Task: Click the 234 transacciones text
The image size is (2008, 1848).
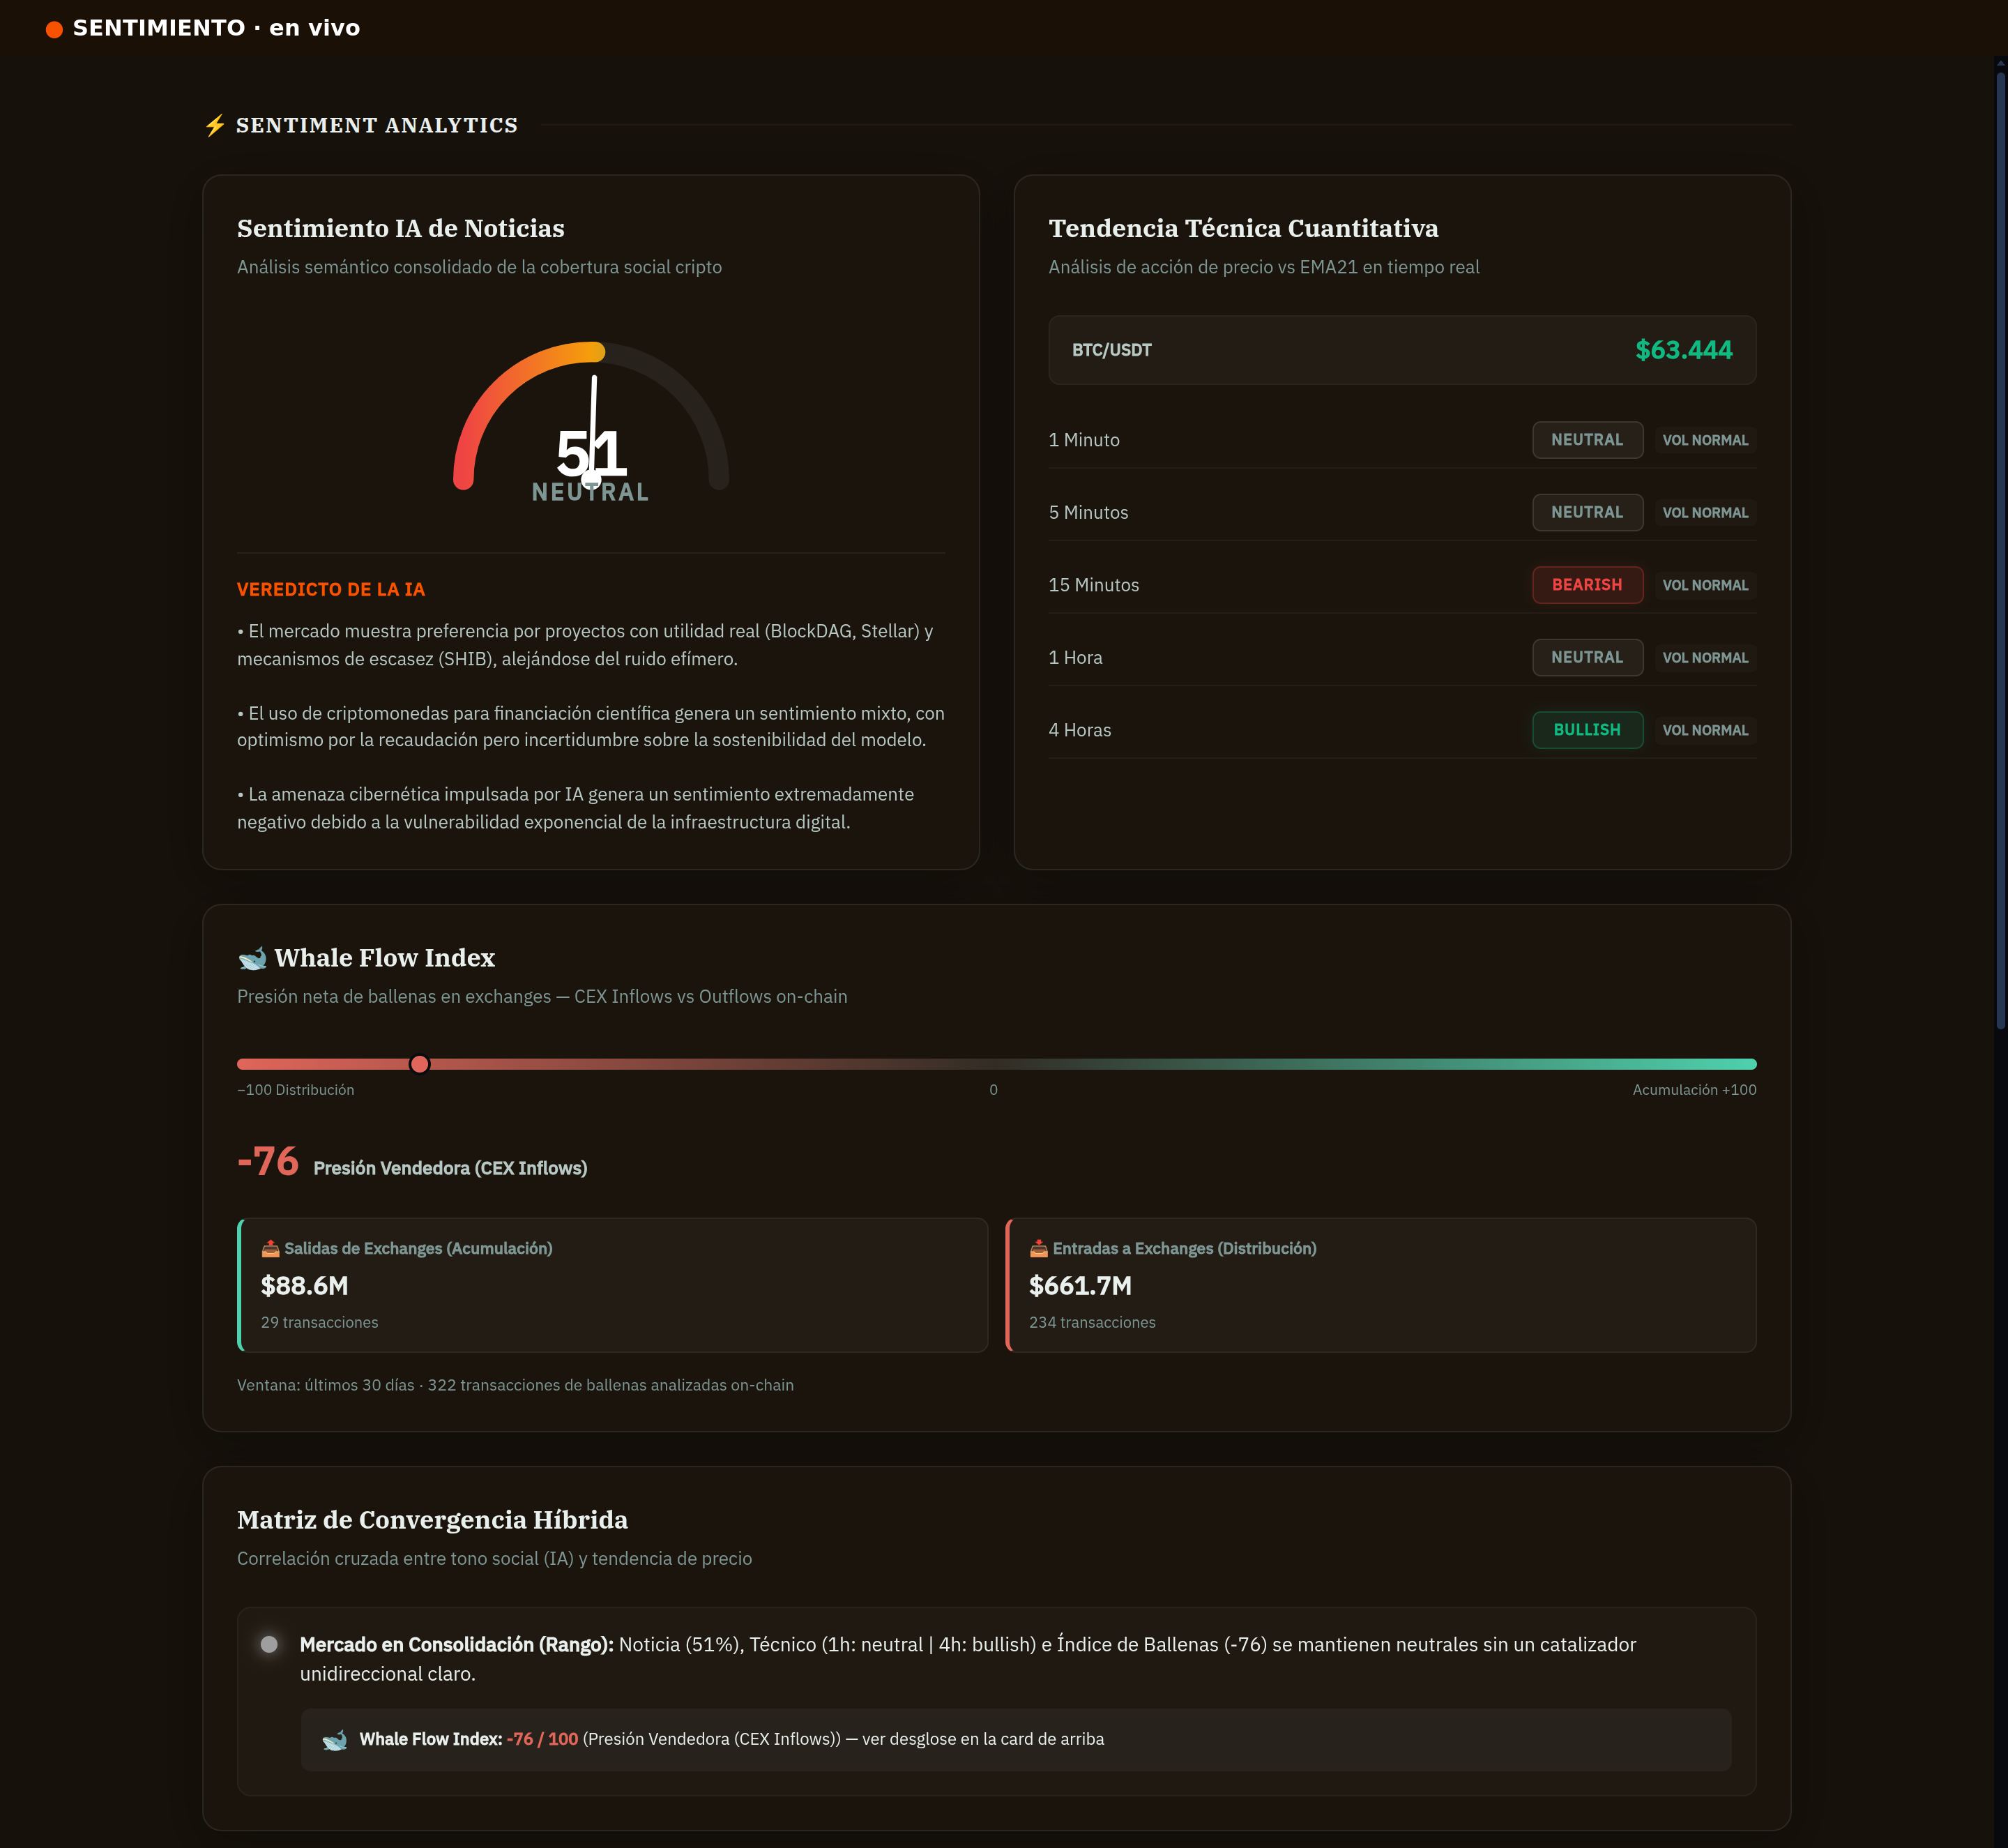Action: click(1092, 1322)
